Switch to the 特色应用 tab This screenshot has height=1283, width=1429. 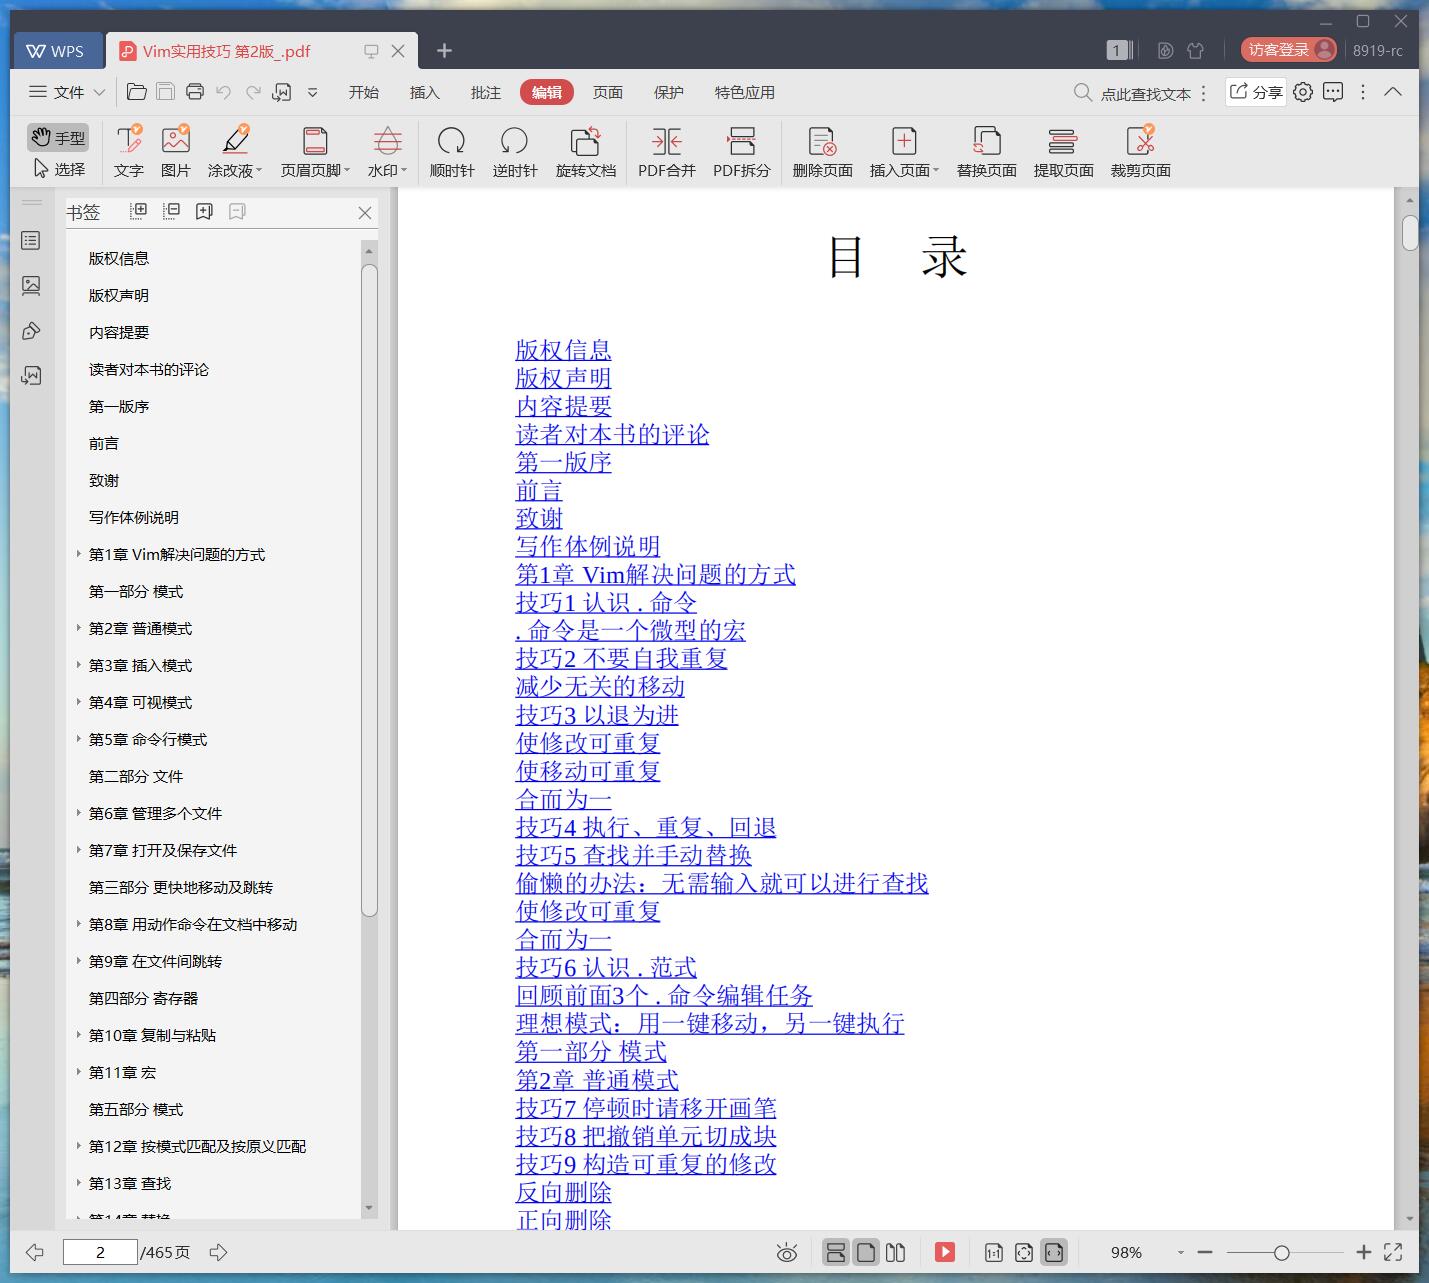tap(745, 92)
